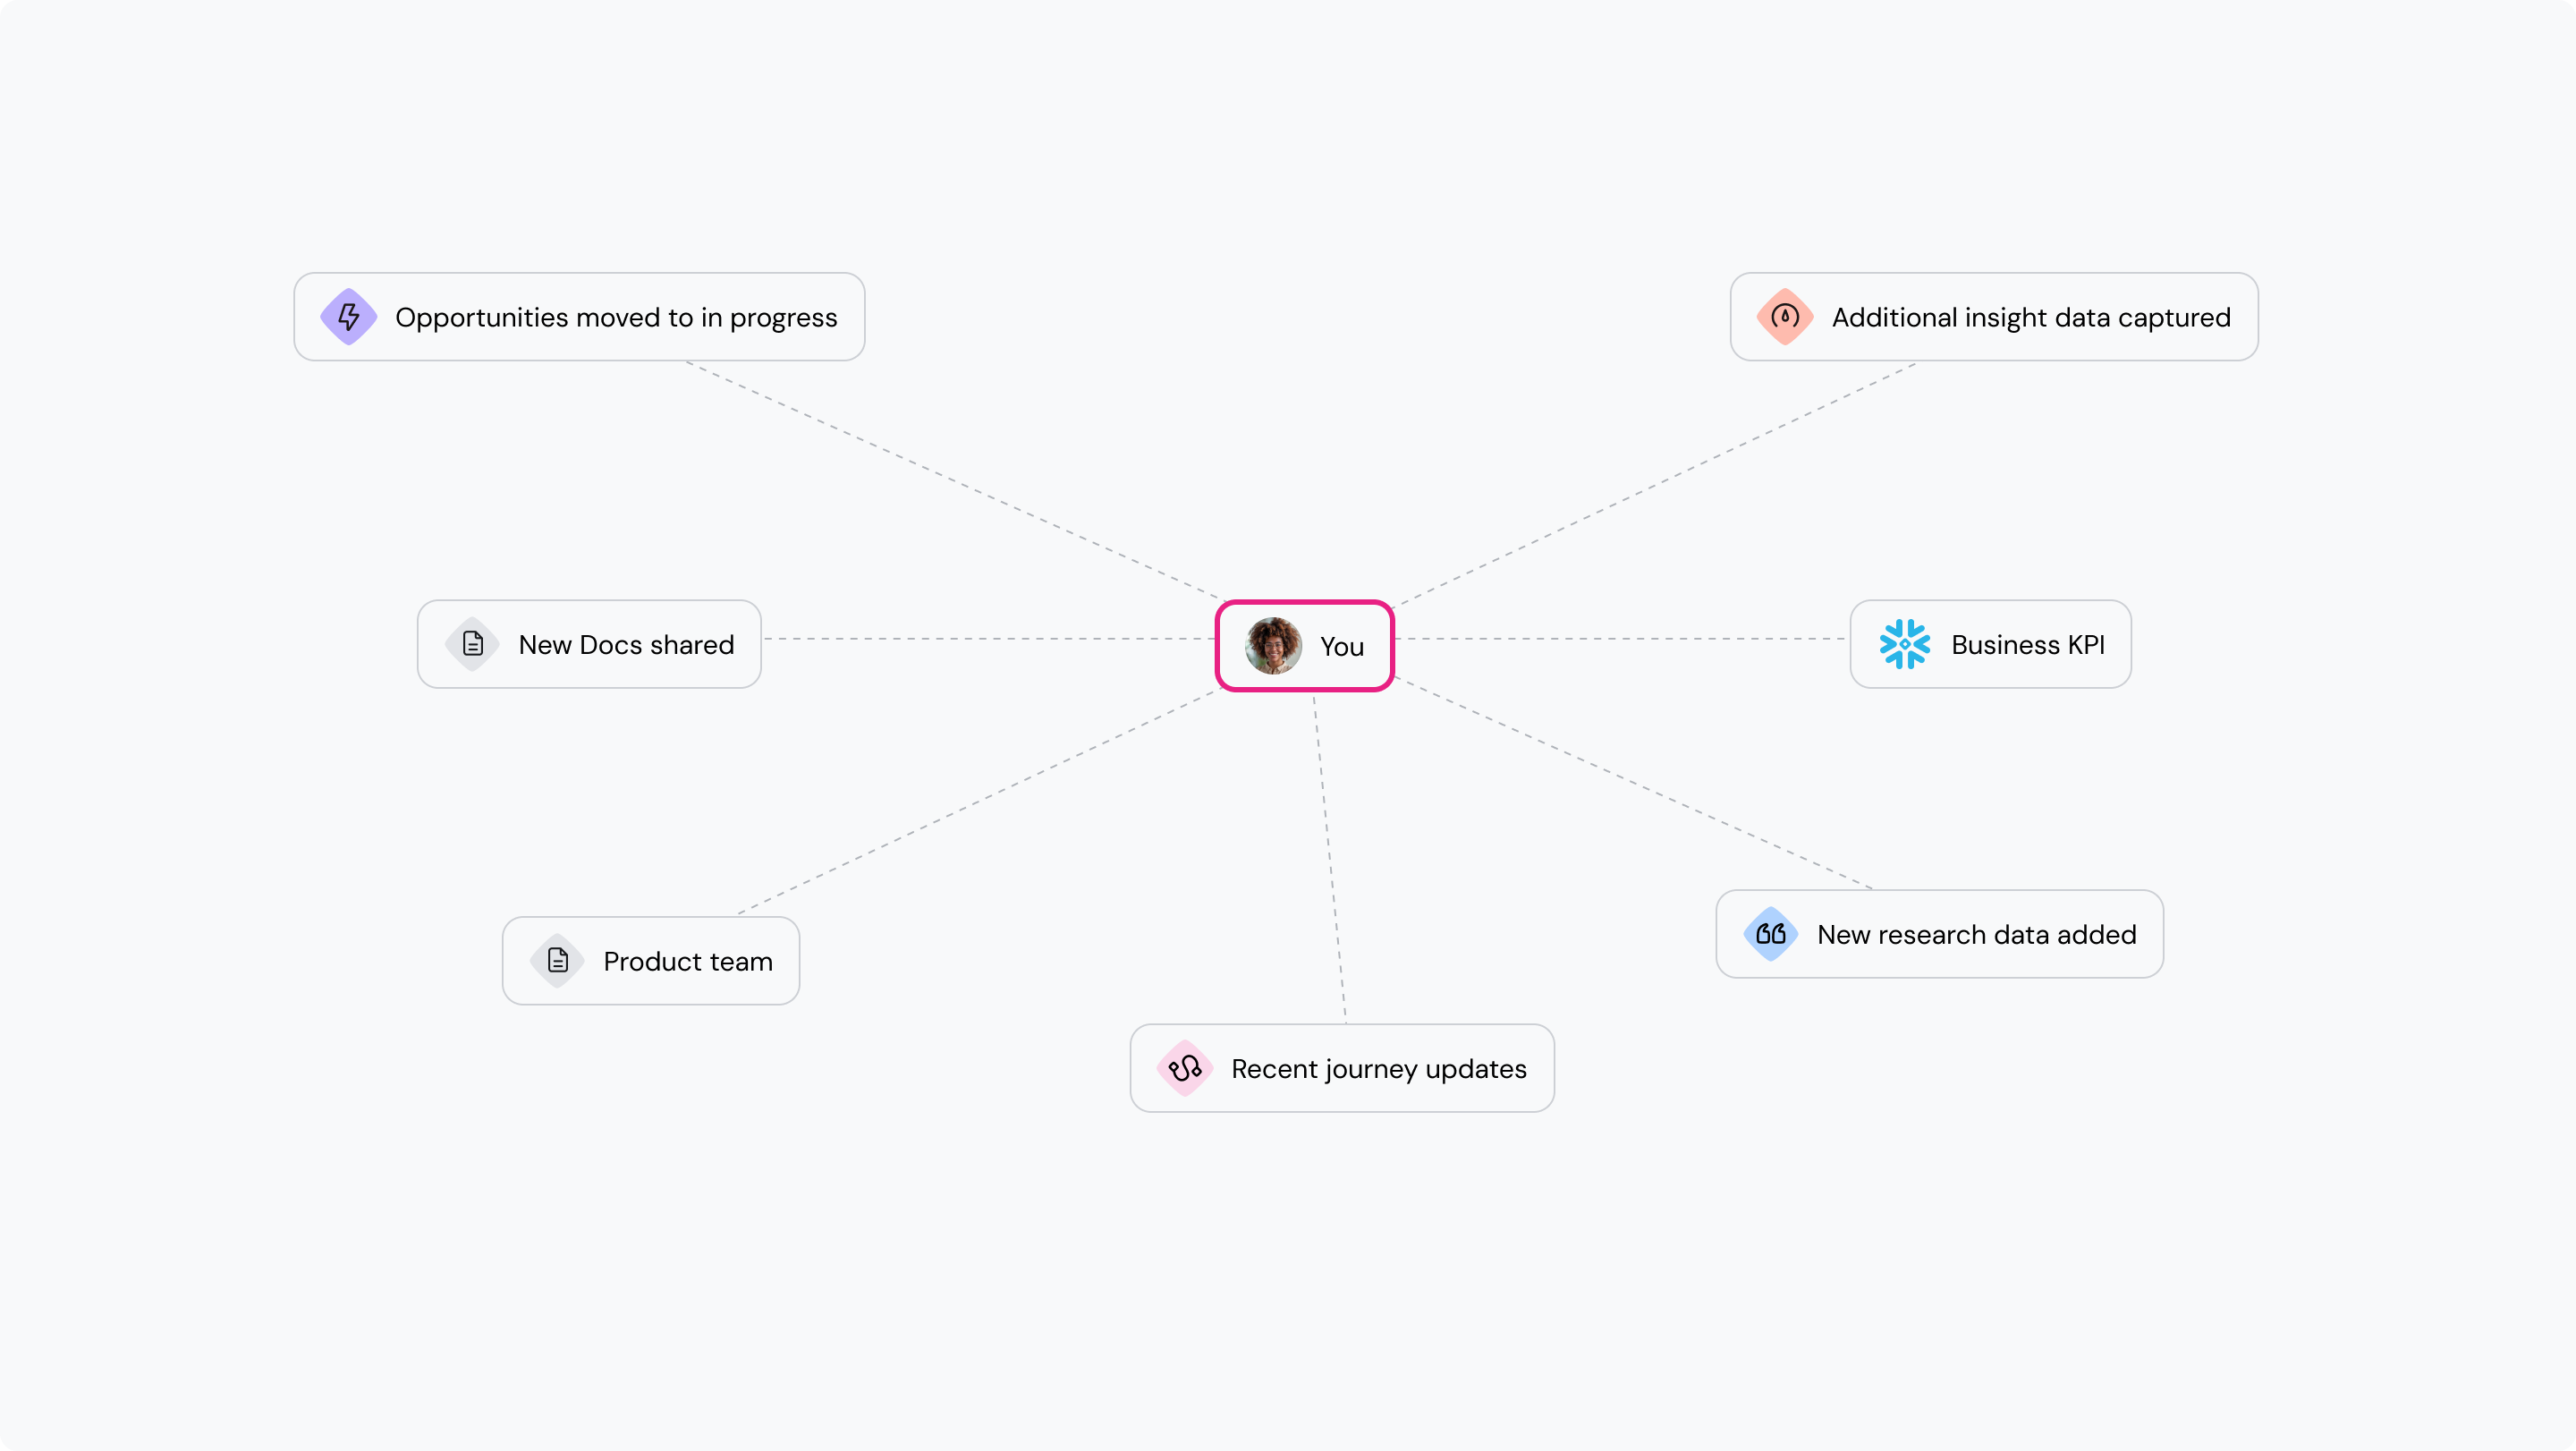Open the Recent journey updates card
Image resolution: width=2576 pixels, height=1451 pixels.
[x=1342, y=1068]
